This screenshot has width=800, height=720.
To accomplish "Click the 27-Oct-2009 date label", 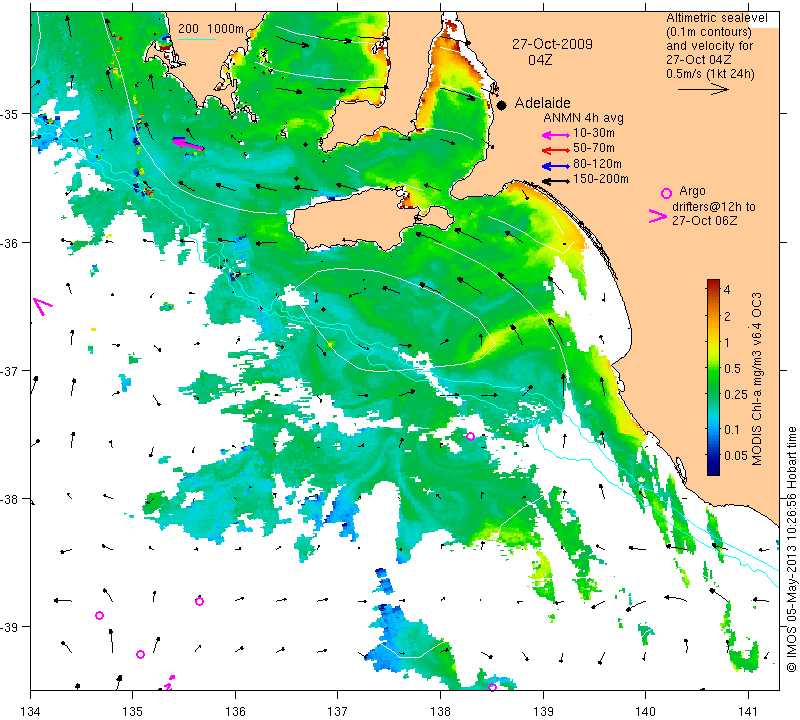I will pos(552,44).
